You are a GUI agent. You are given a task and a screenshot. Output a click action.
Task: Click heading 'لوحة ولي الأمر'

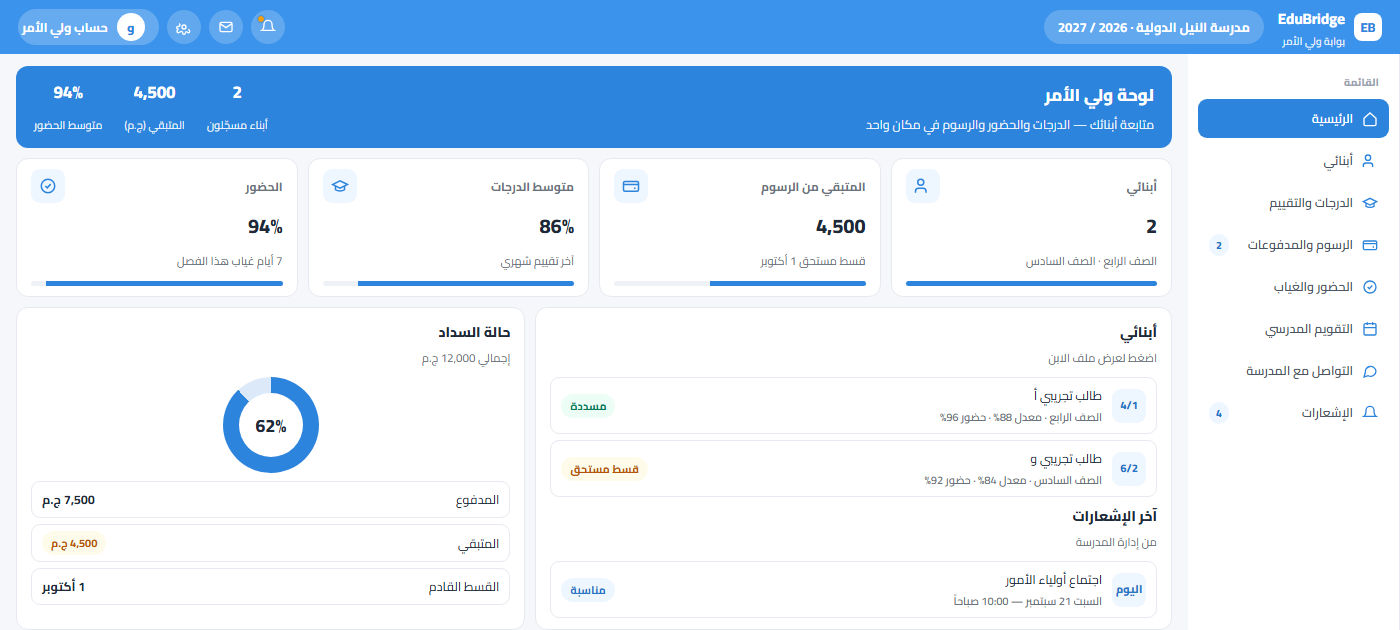coord(1099,96)
